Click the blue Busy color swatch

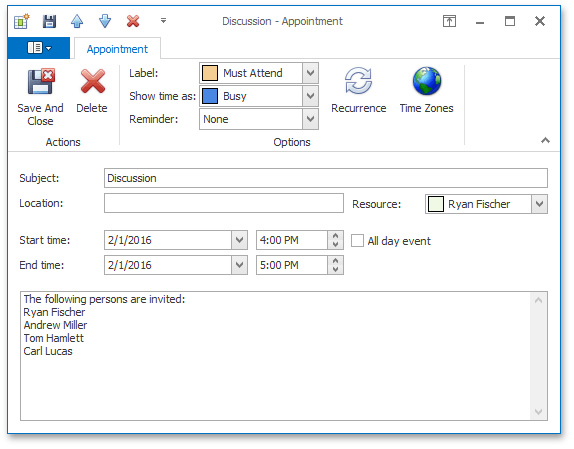tap(210, 96)
